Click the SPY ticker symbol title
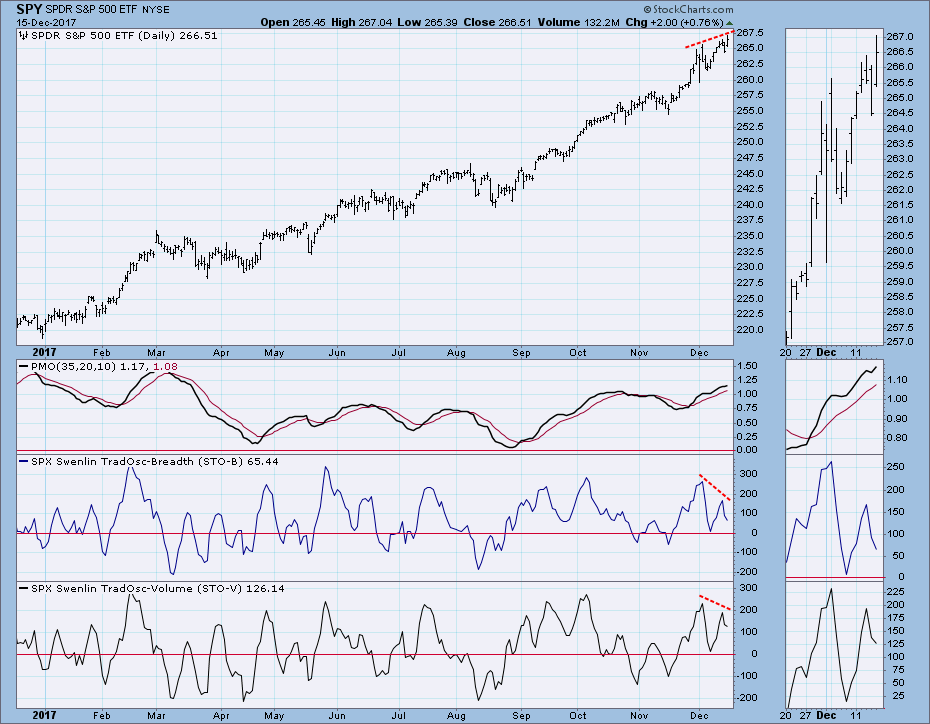The width and height of the screenshot is (930, 724). tap(29, 9)
